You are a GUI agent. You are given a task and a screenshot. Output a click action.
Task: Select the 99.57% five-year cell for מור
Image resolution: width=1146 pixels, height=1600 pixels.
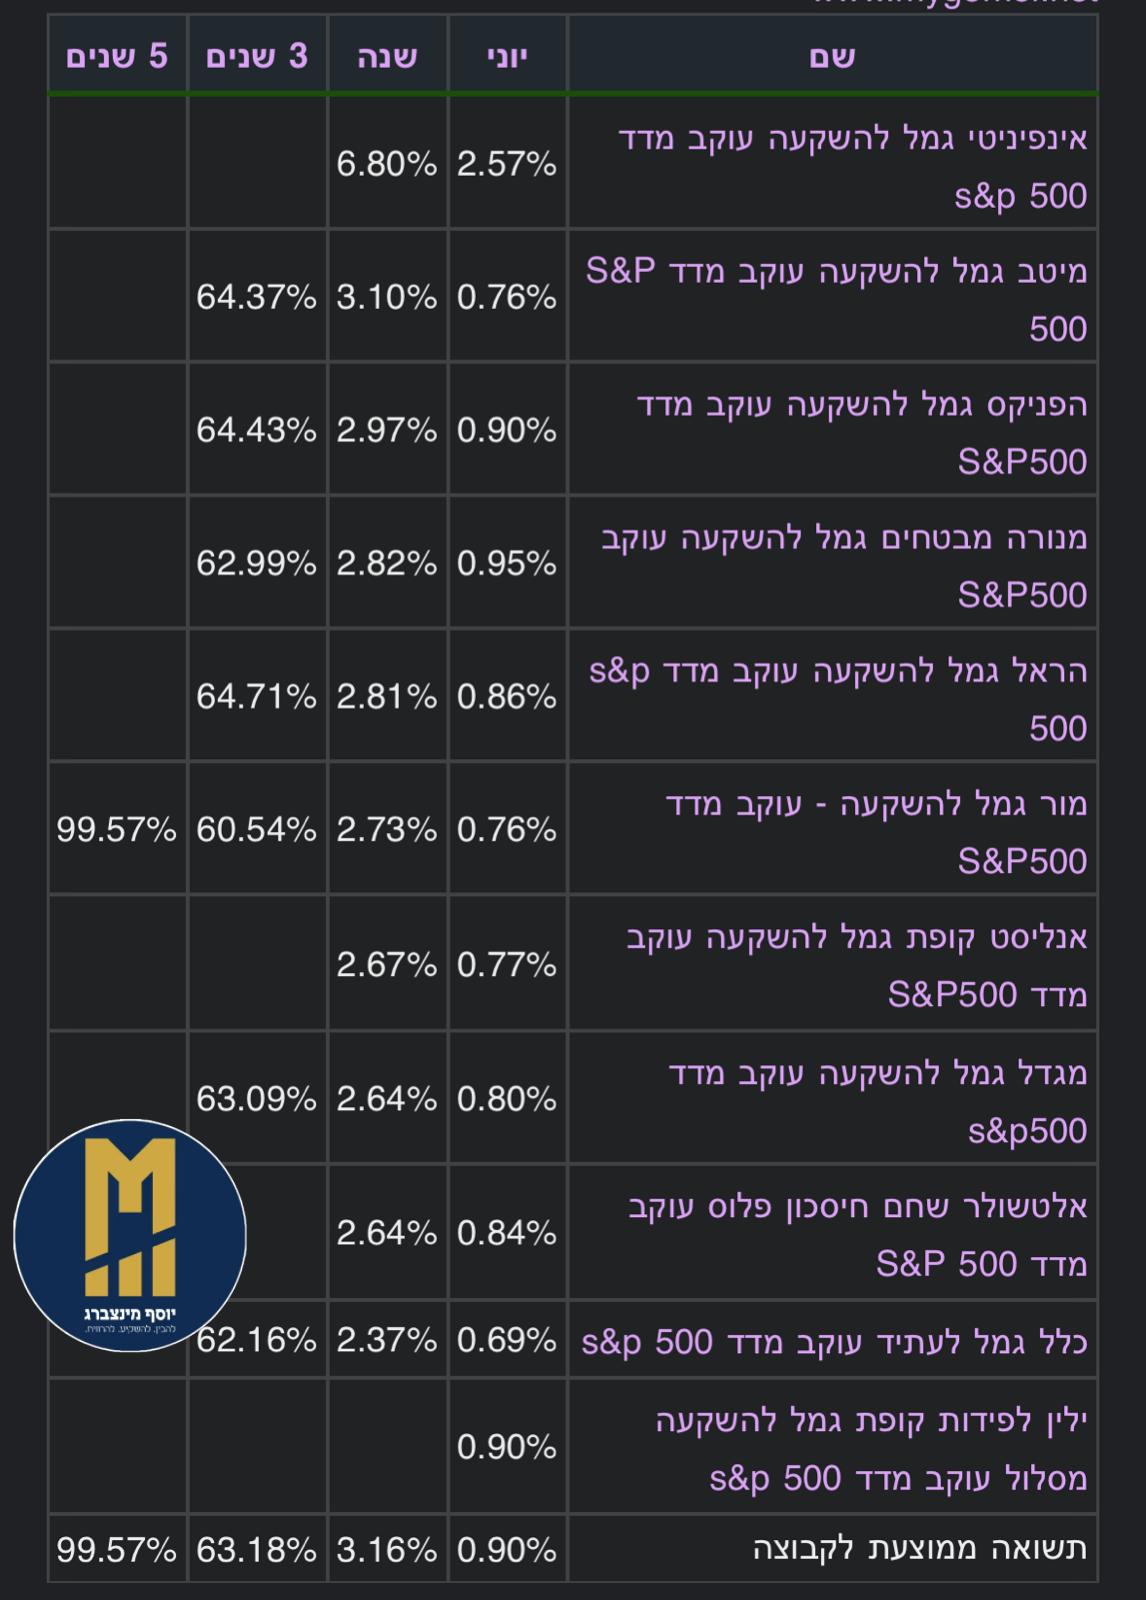[117, 829]
